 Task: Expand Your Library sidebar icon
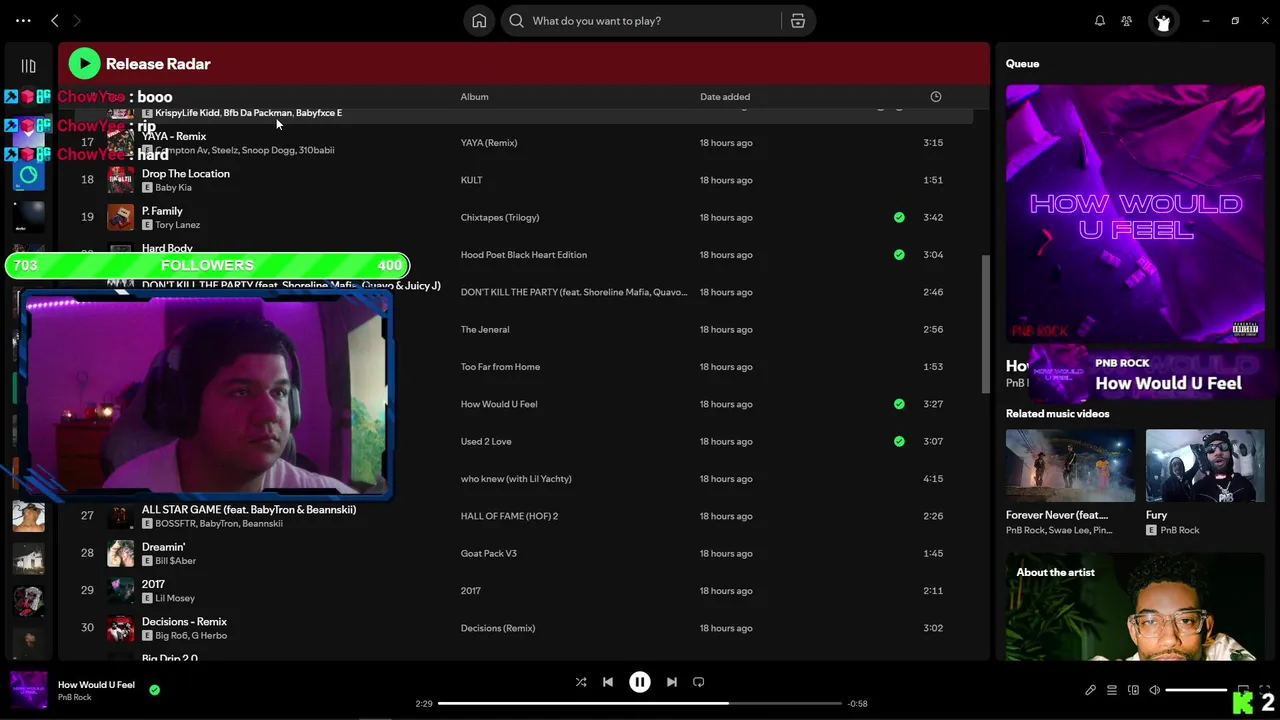28,66
